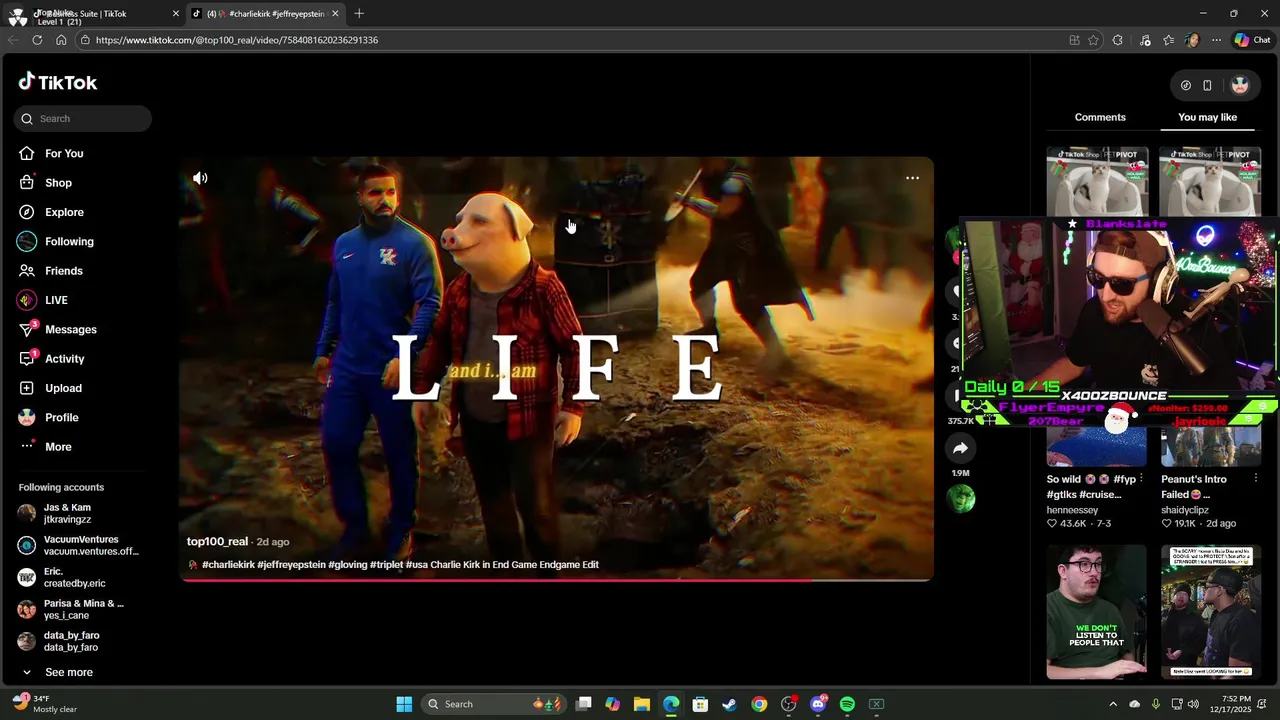1280x720 pixels.
Task: Open Steam from the taskbar
Action: click(x=729, y=704)
